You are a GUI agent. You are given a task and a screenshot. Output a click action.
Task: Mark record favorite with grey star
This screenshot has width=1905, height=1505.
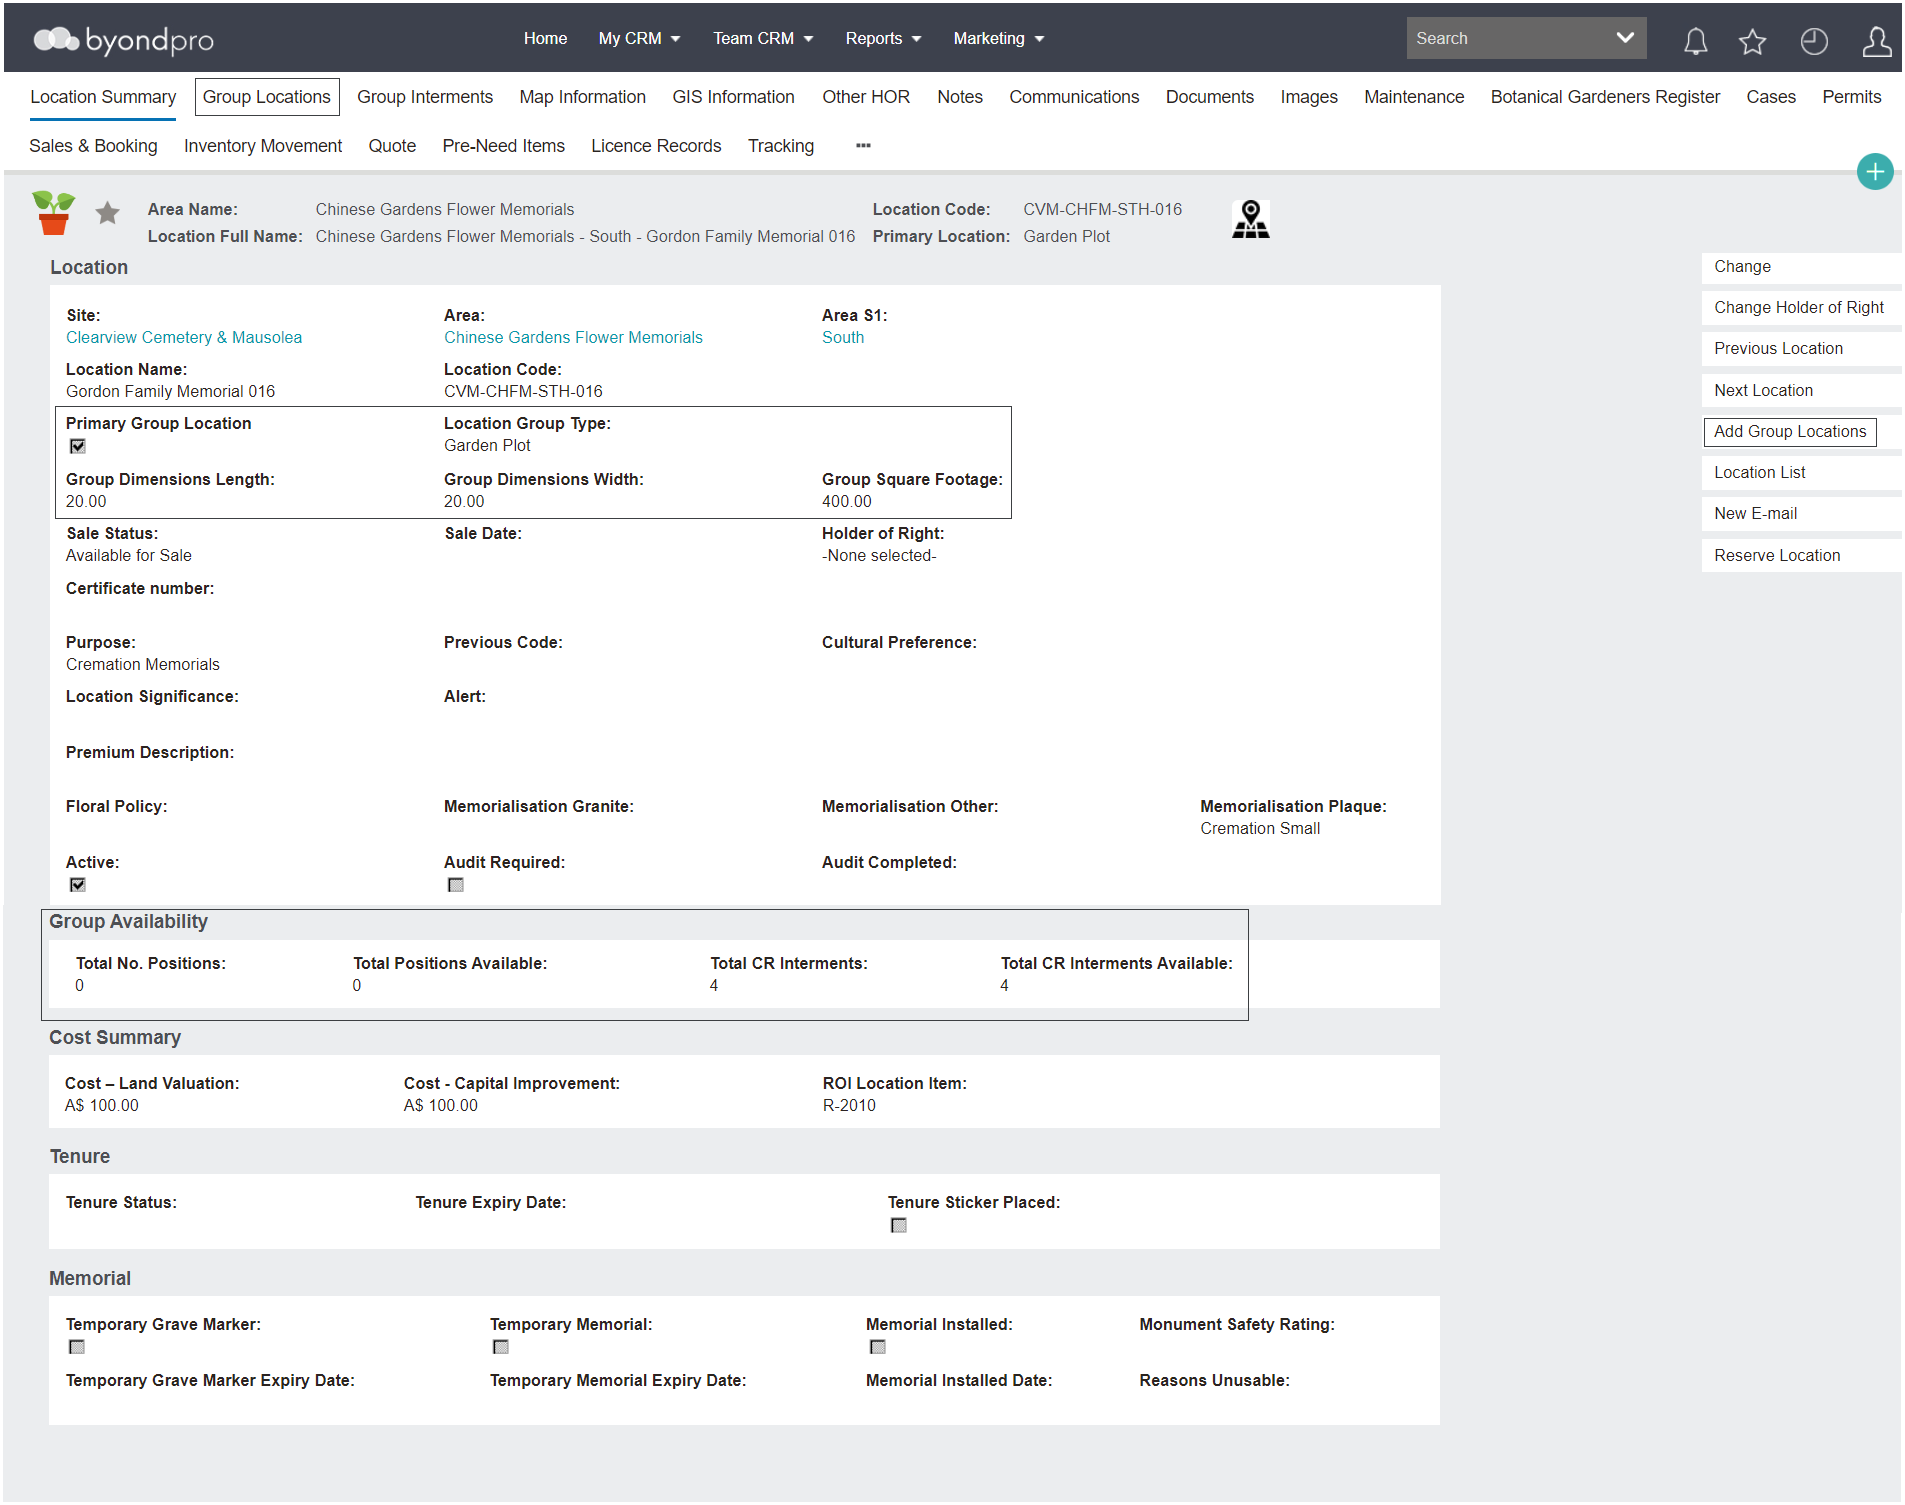(x=107, y=212)
